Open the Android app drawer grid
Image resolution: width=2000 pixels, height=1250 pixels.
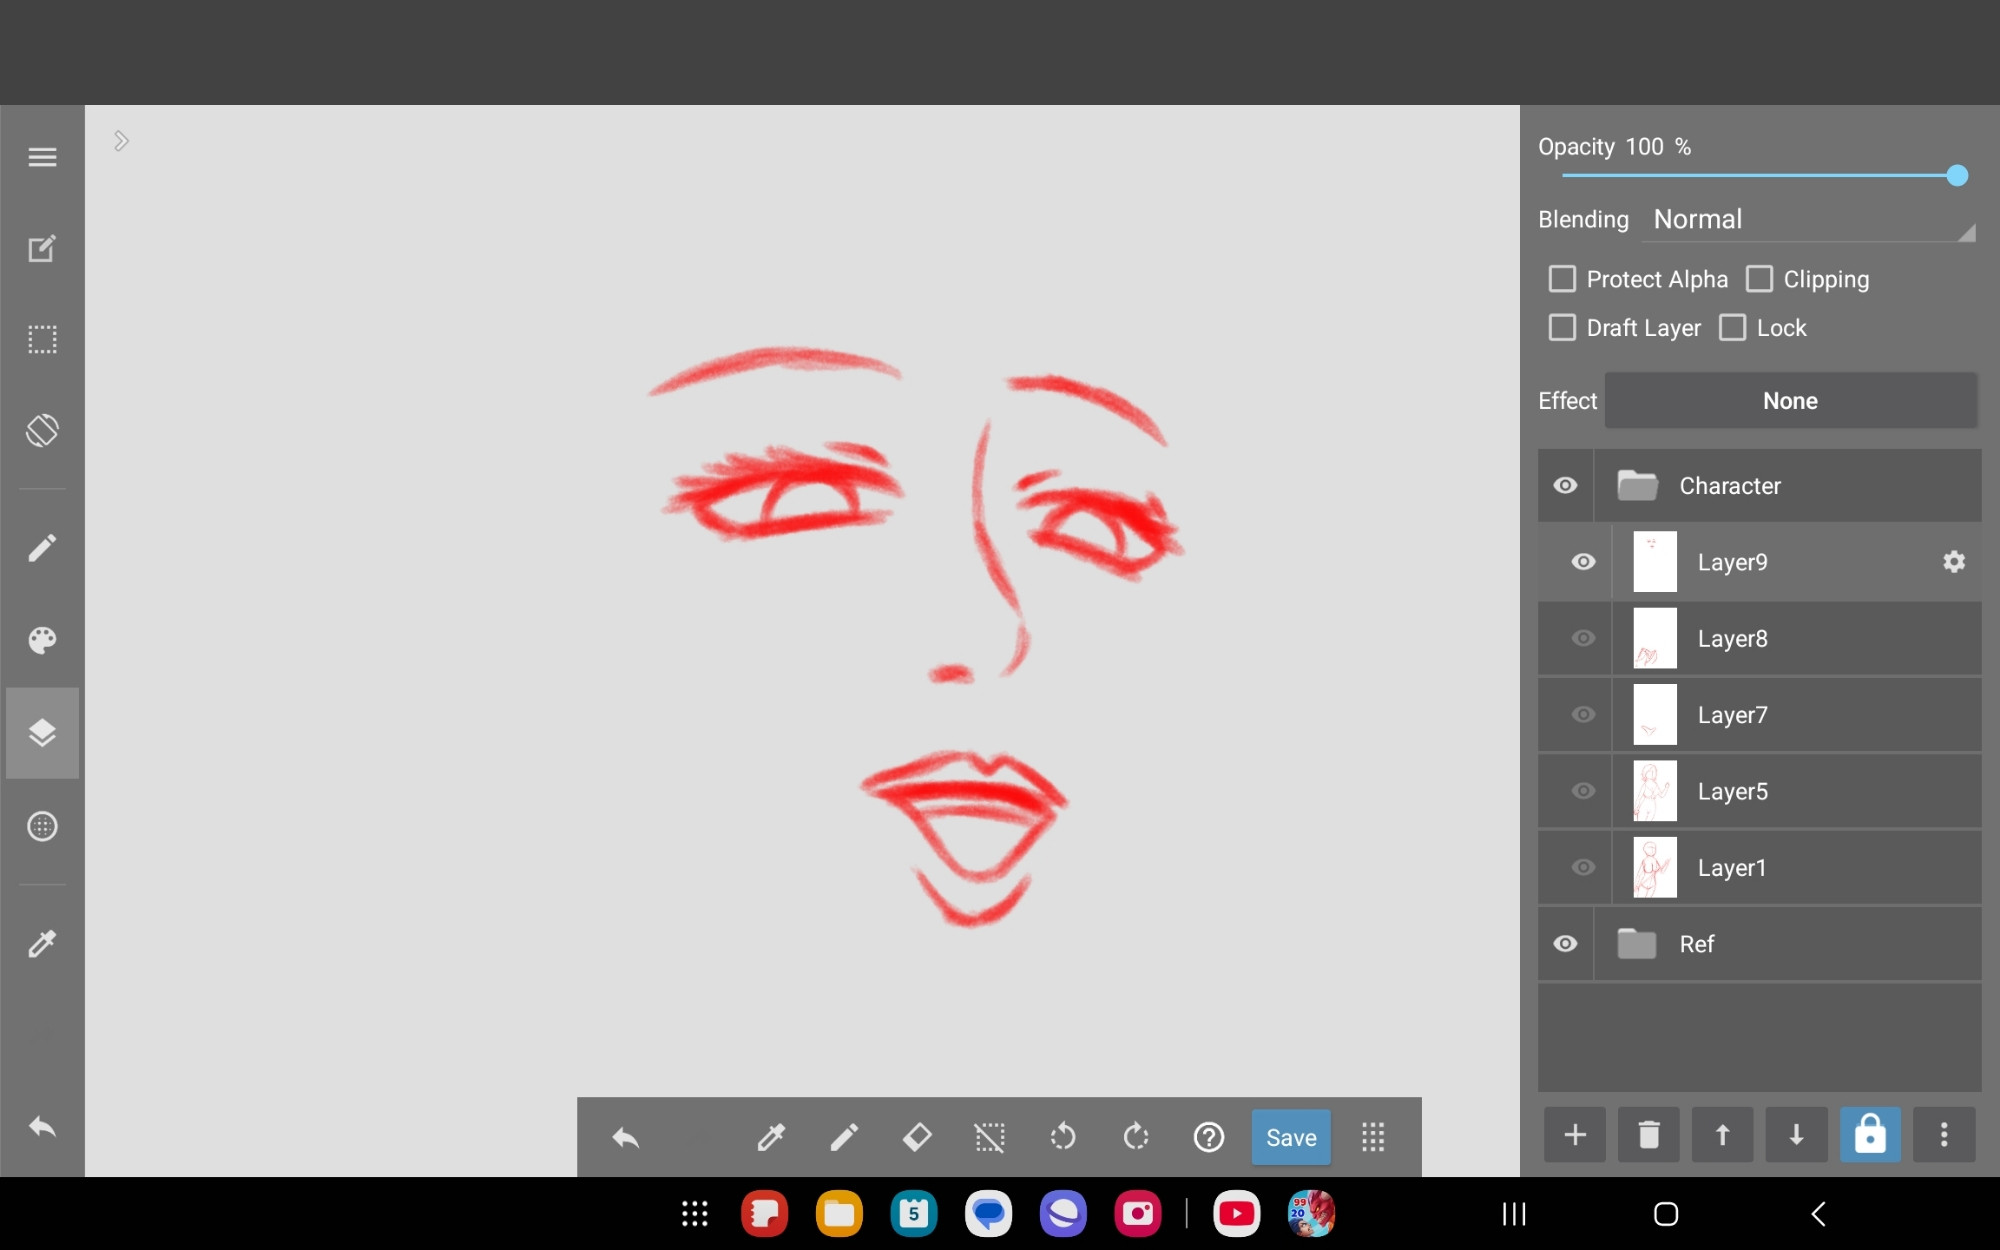point(694,1214)
